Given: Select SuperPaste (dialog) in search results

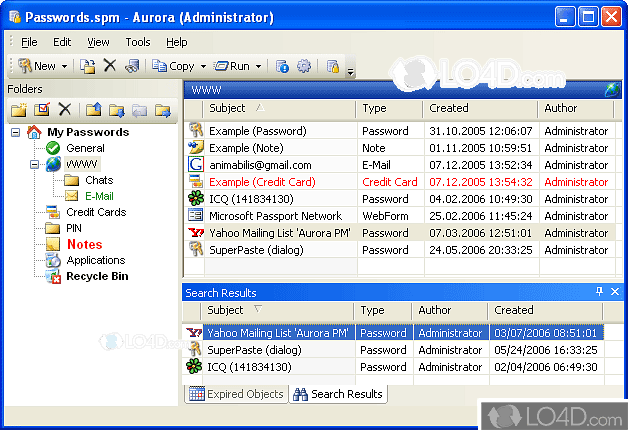Looking at the screenshot, I should click(394, 350).
